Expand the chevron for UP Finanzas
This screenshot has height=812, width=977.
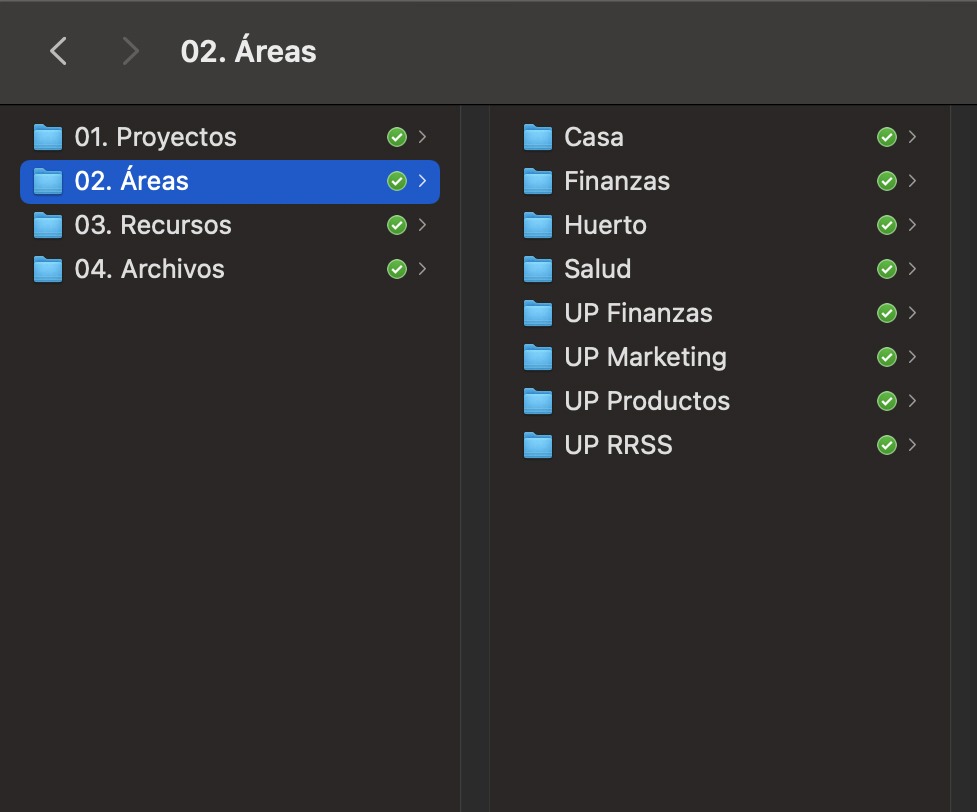pos(912,313)
